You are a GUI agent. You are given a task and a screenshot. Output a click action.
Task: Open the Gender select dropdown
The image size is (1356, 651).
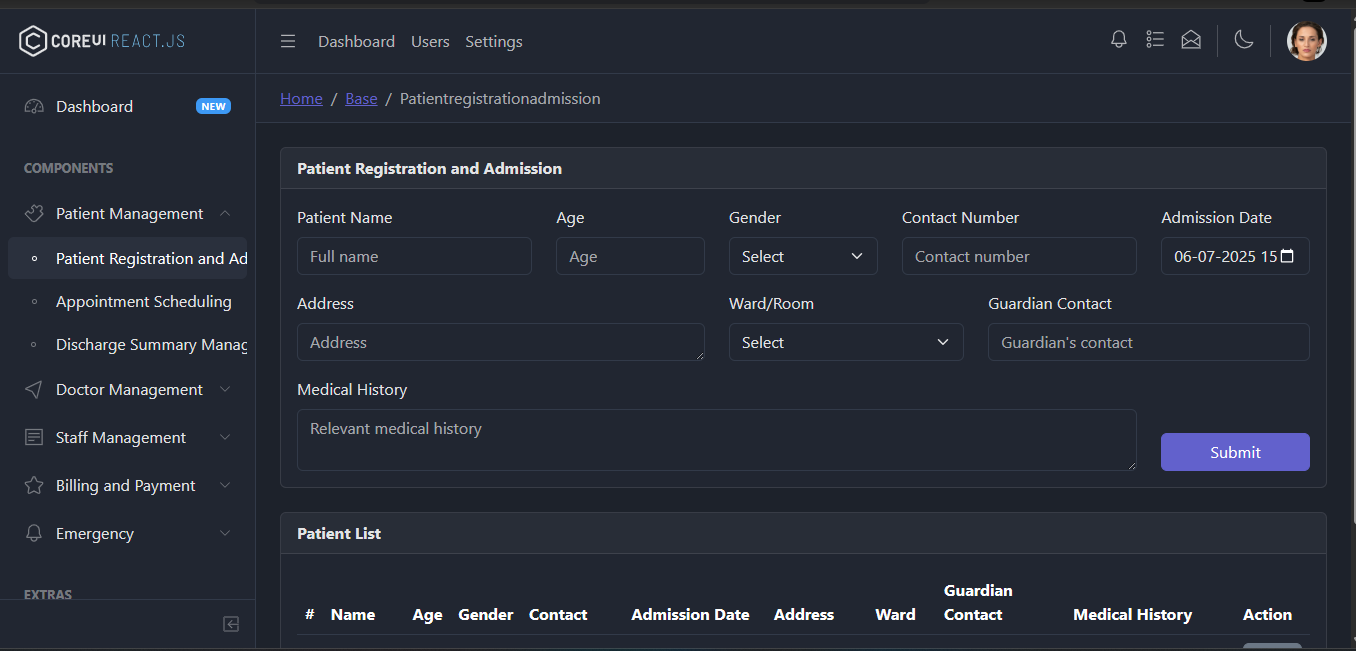802,257
